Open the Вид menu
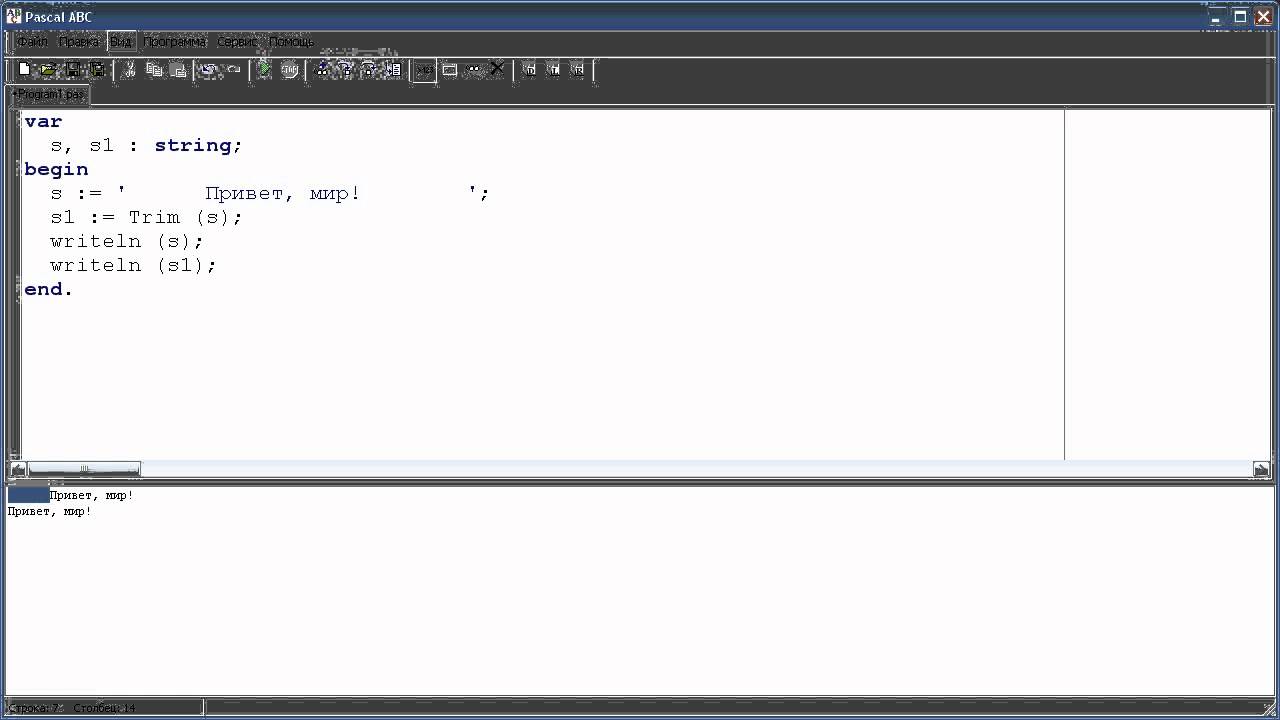1280x720 pixels. click(121, 42)
